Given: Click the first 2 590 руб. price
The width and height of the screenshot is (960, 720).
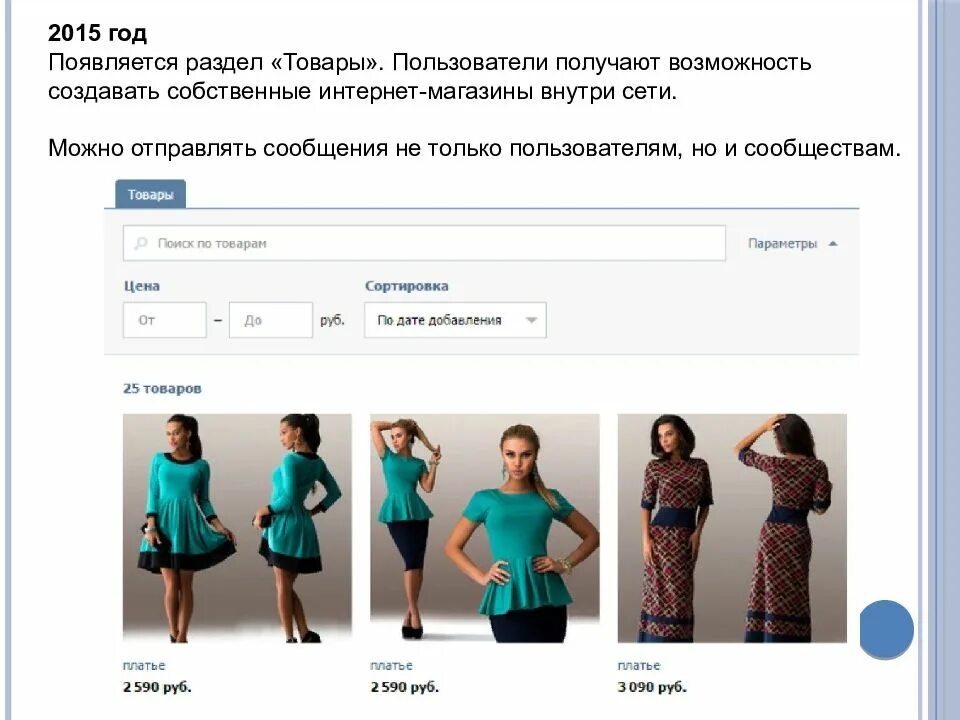Looking at the screenshot, I should (157, 687).
